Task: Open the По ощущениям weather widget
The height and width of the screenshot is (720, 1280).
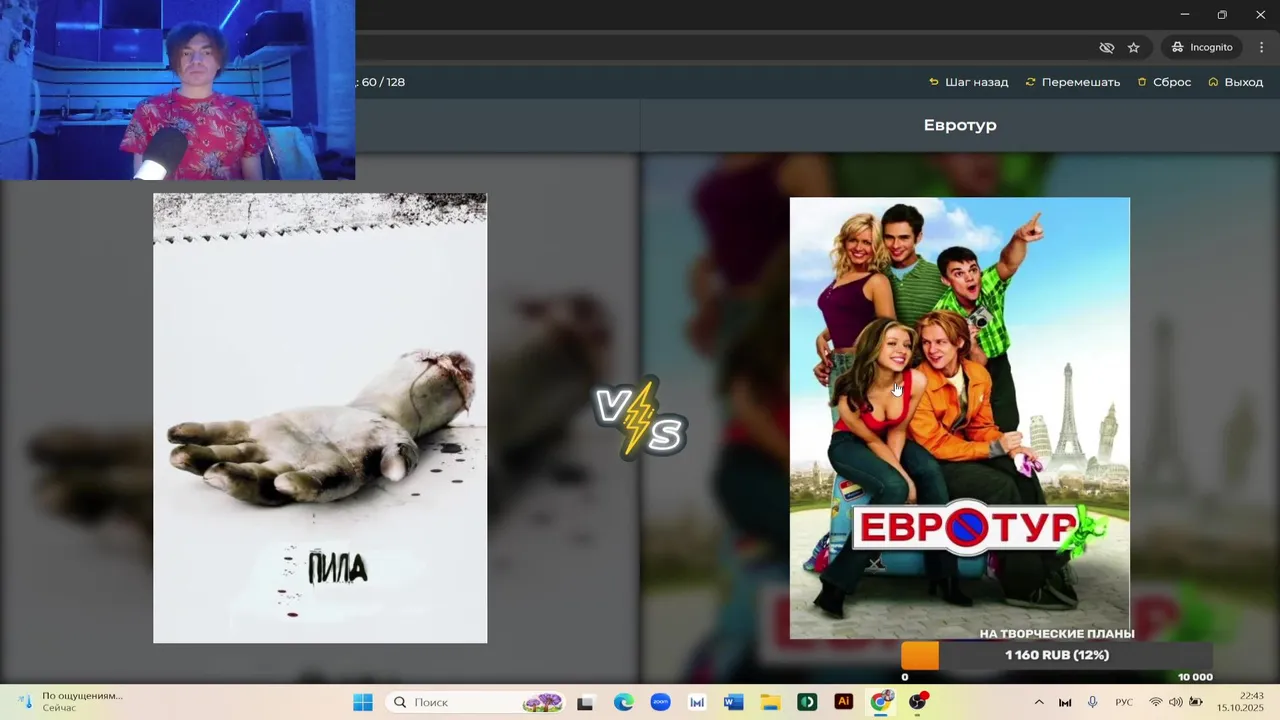Action: click(72, 702)
